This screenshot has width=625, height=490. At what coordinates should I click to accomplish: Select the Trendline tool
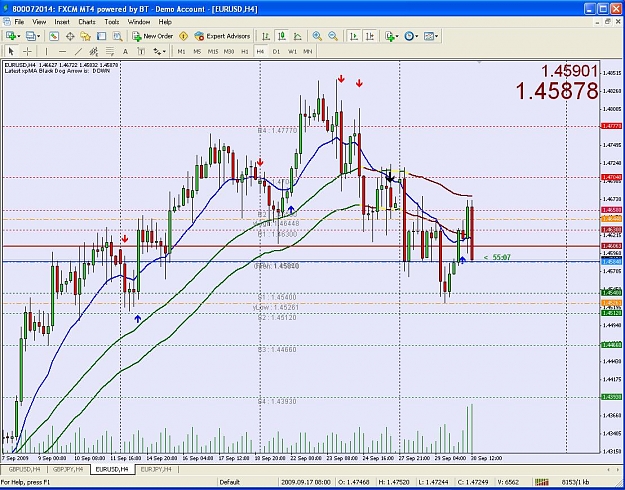point(78,51)
